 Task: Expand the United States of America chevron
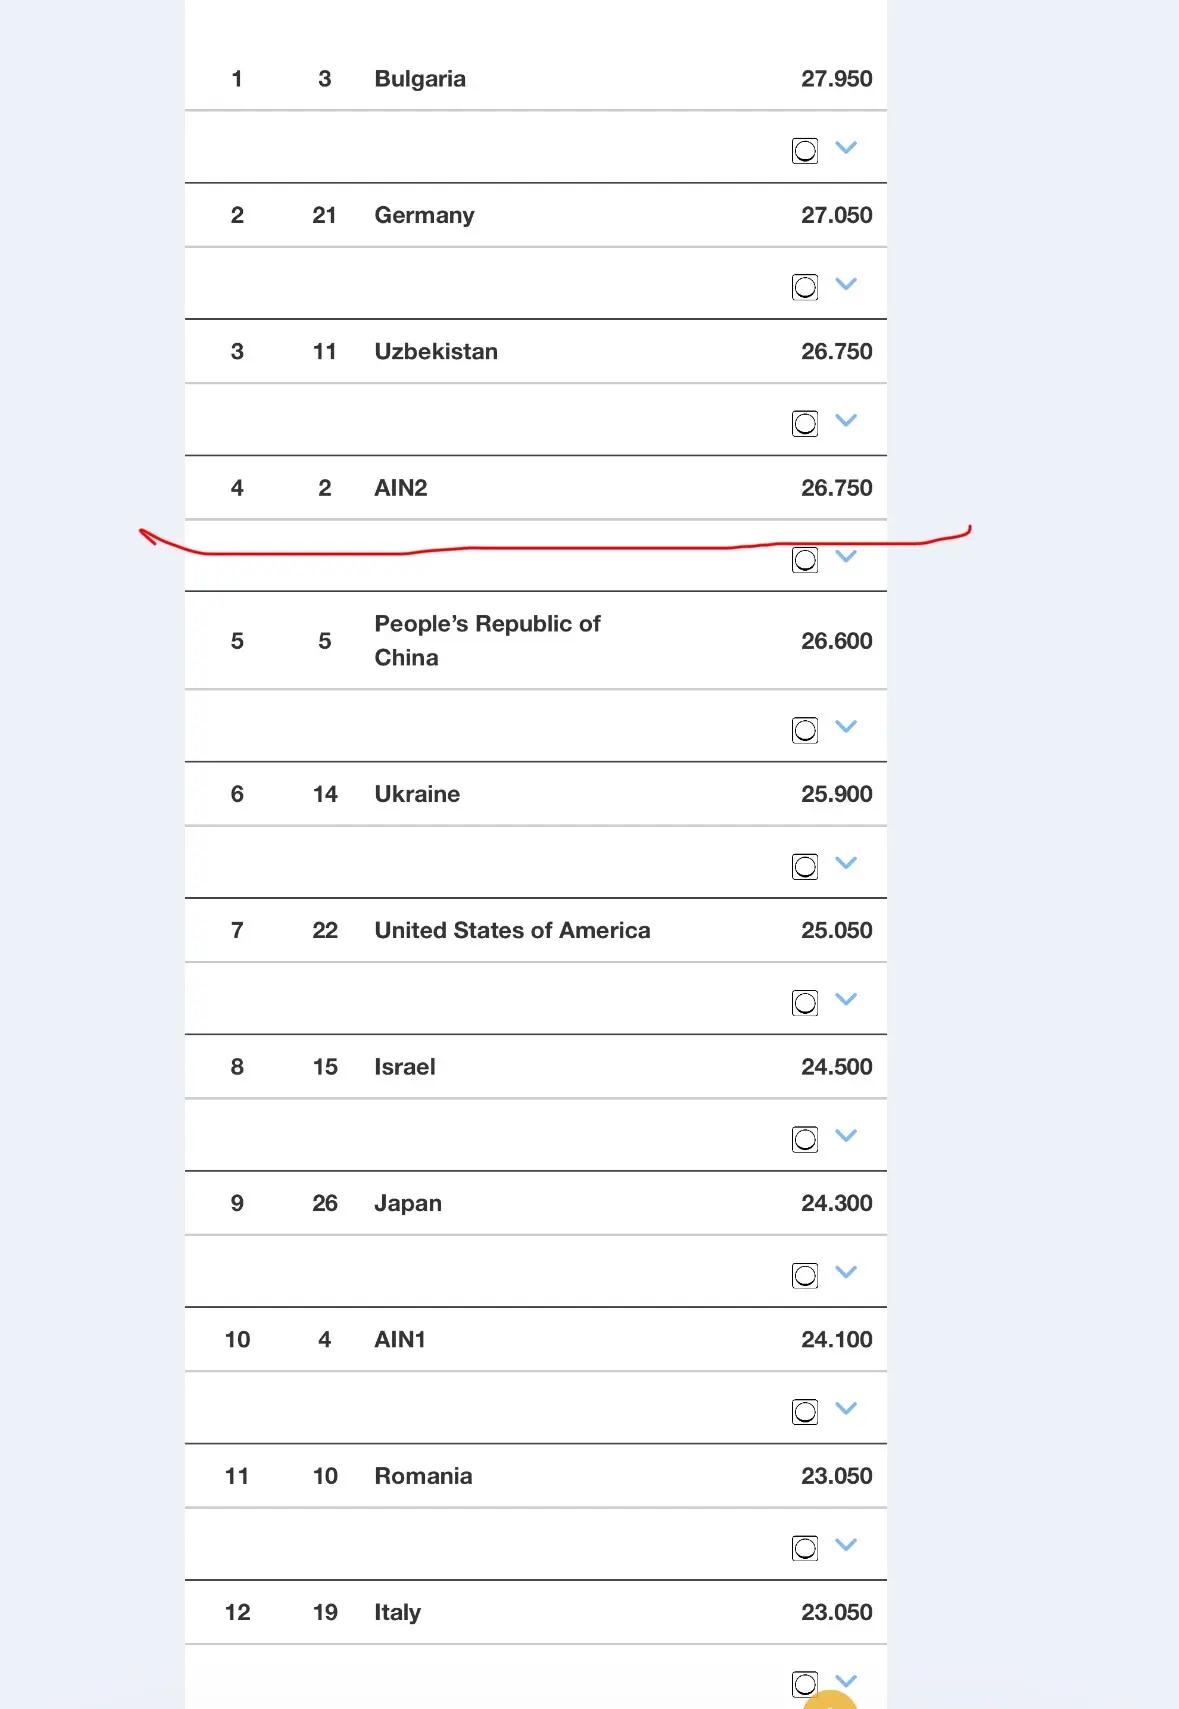(846, 999)
